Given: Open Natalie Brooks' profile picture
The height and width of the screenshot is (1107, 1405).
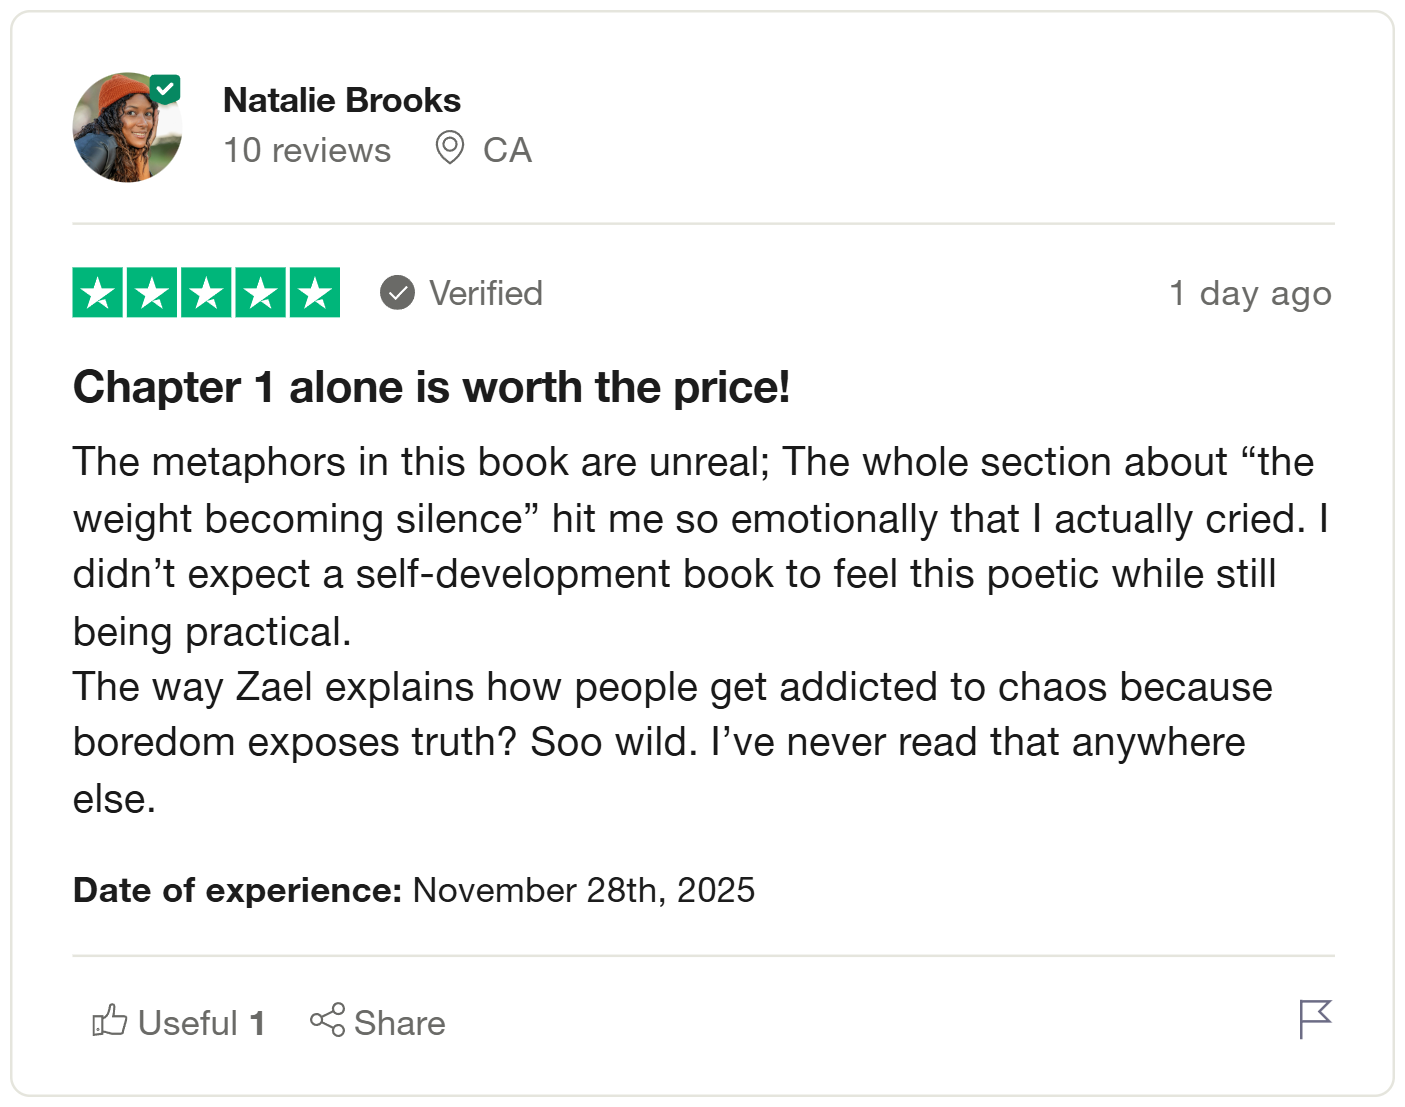Looking at the screenshot, I should click(127, 128).
